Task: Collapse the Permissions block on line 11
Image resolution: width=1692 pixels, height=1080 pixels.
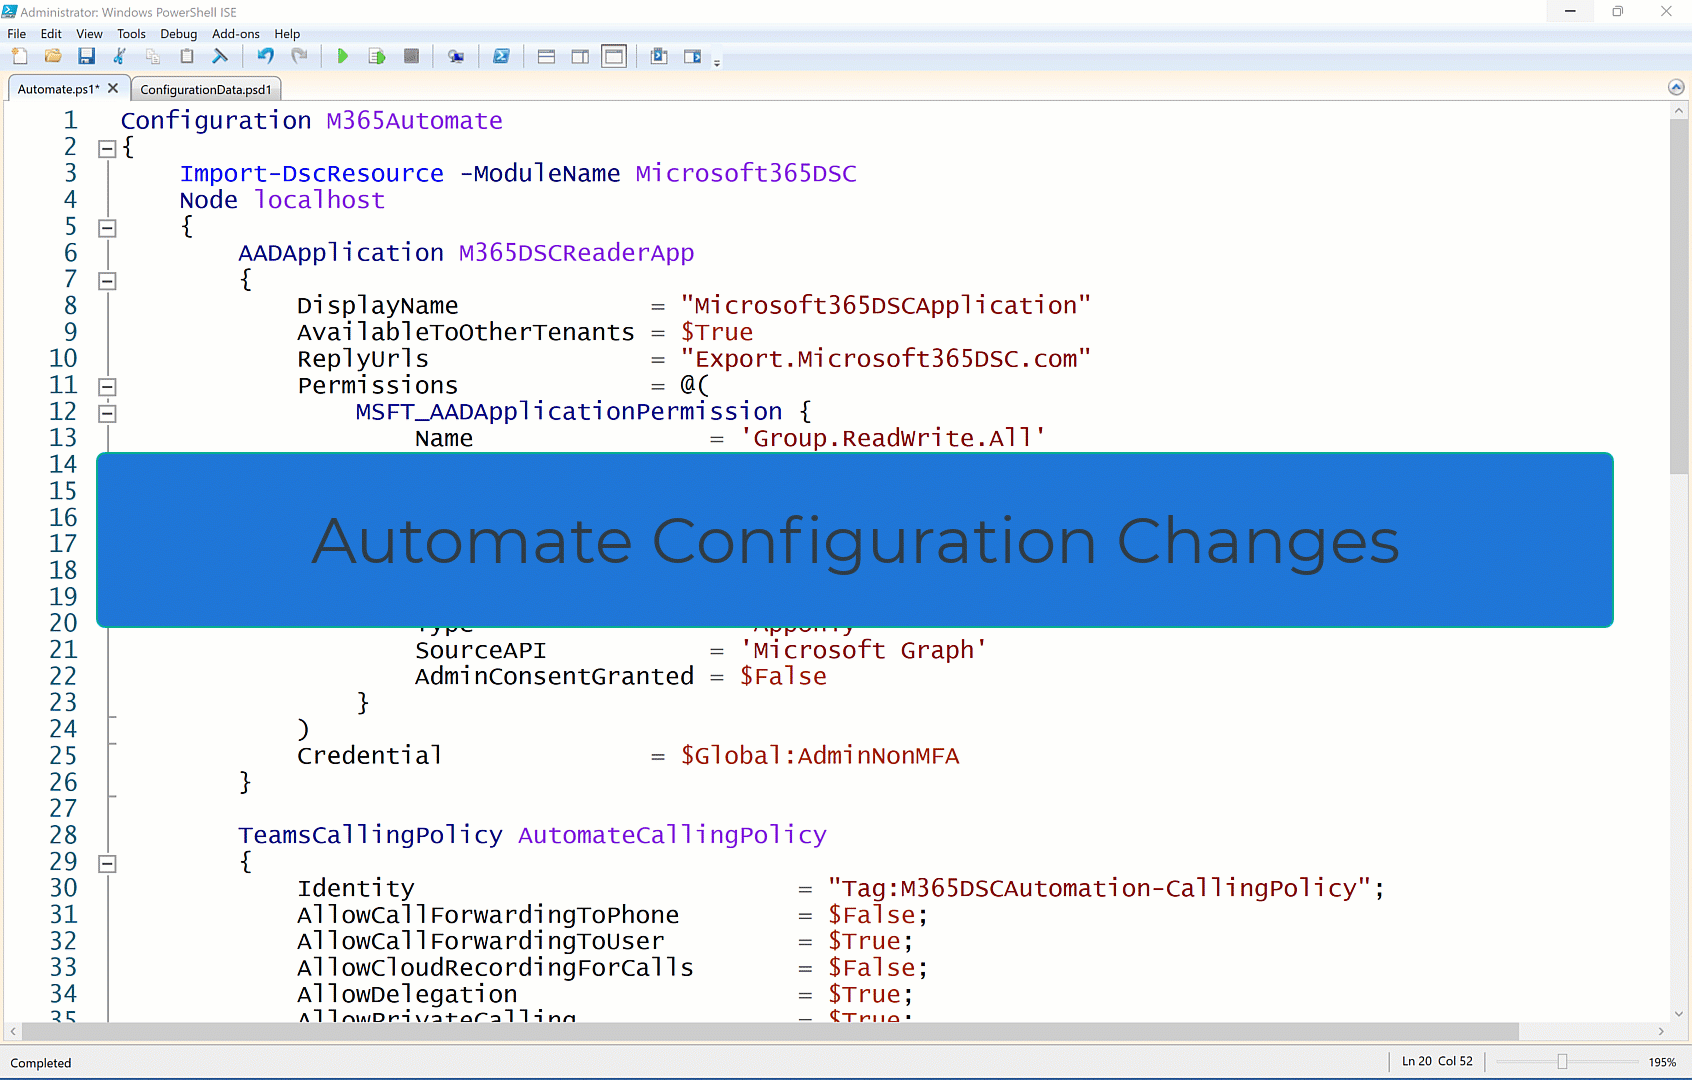Action: click(107, 387)
